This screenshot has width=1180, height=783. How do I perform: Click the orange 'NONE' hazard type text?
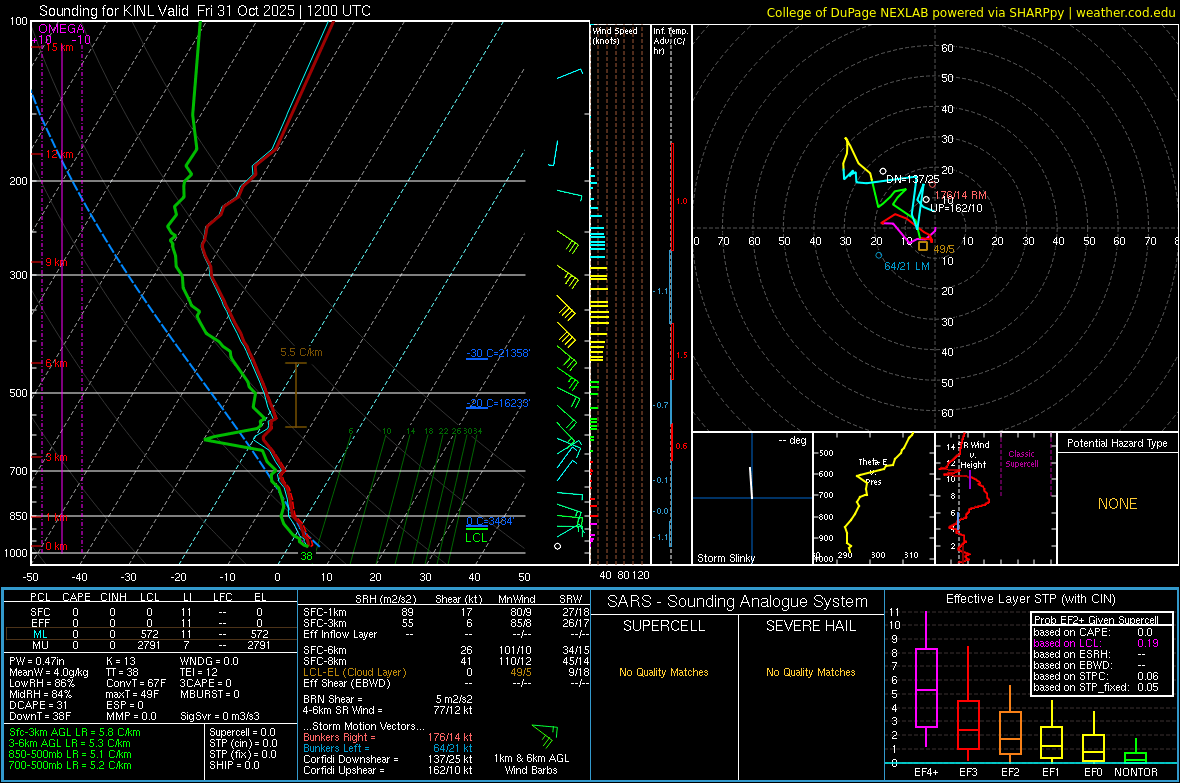tap(1118, 504)
